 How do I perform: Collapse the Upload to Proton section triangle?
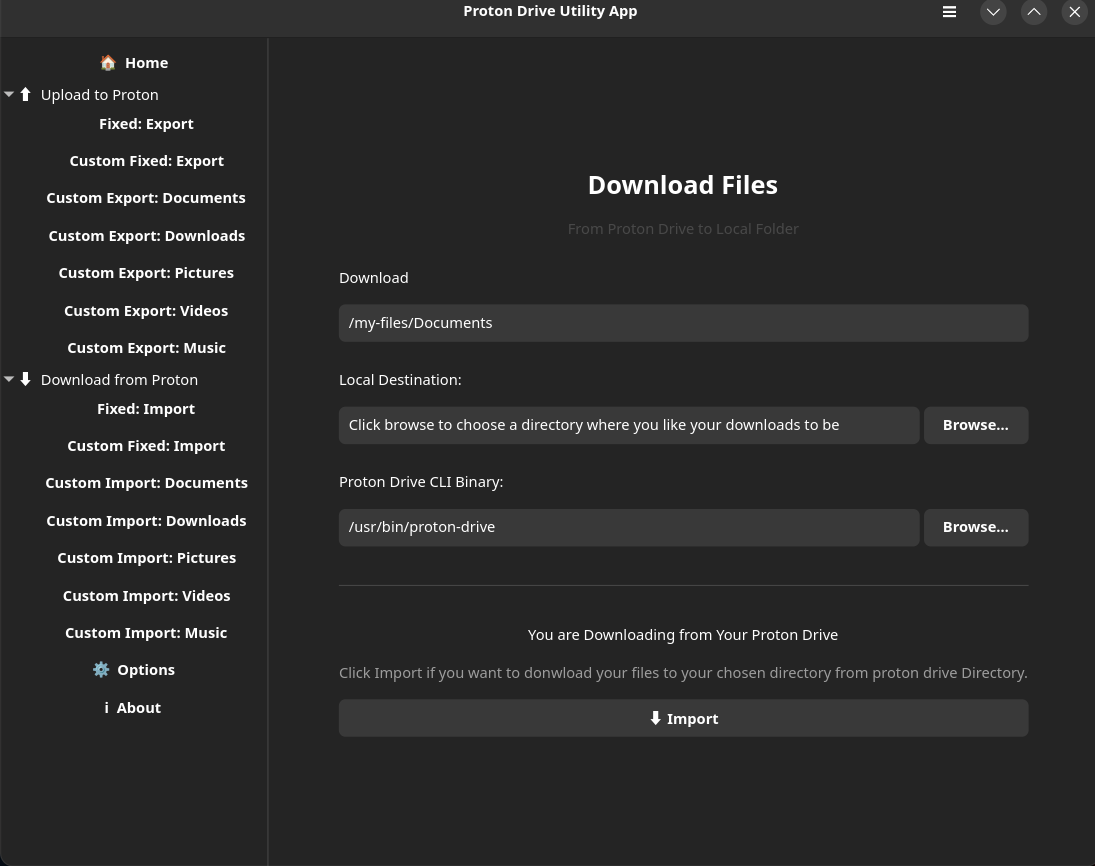[9, 94]
